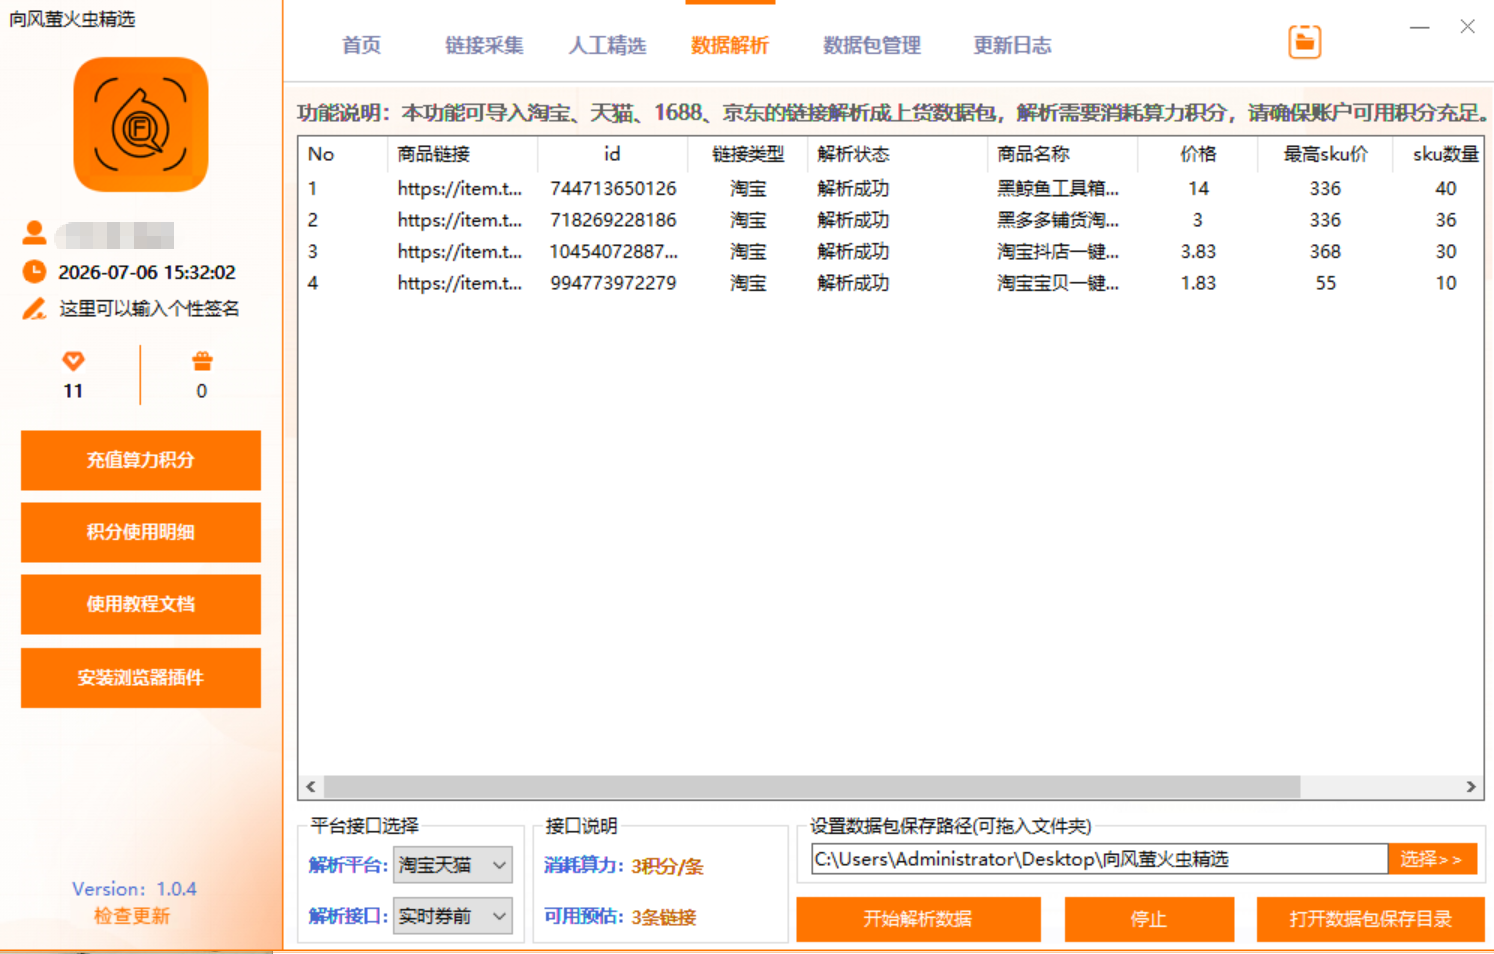Click the horizontal scrollbar right arrow
The width and height of the screenshot is (1494, 954).
pos(1471,786)
